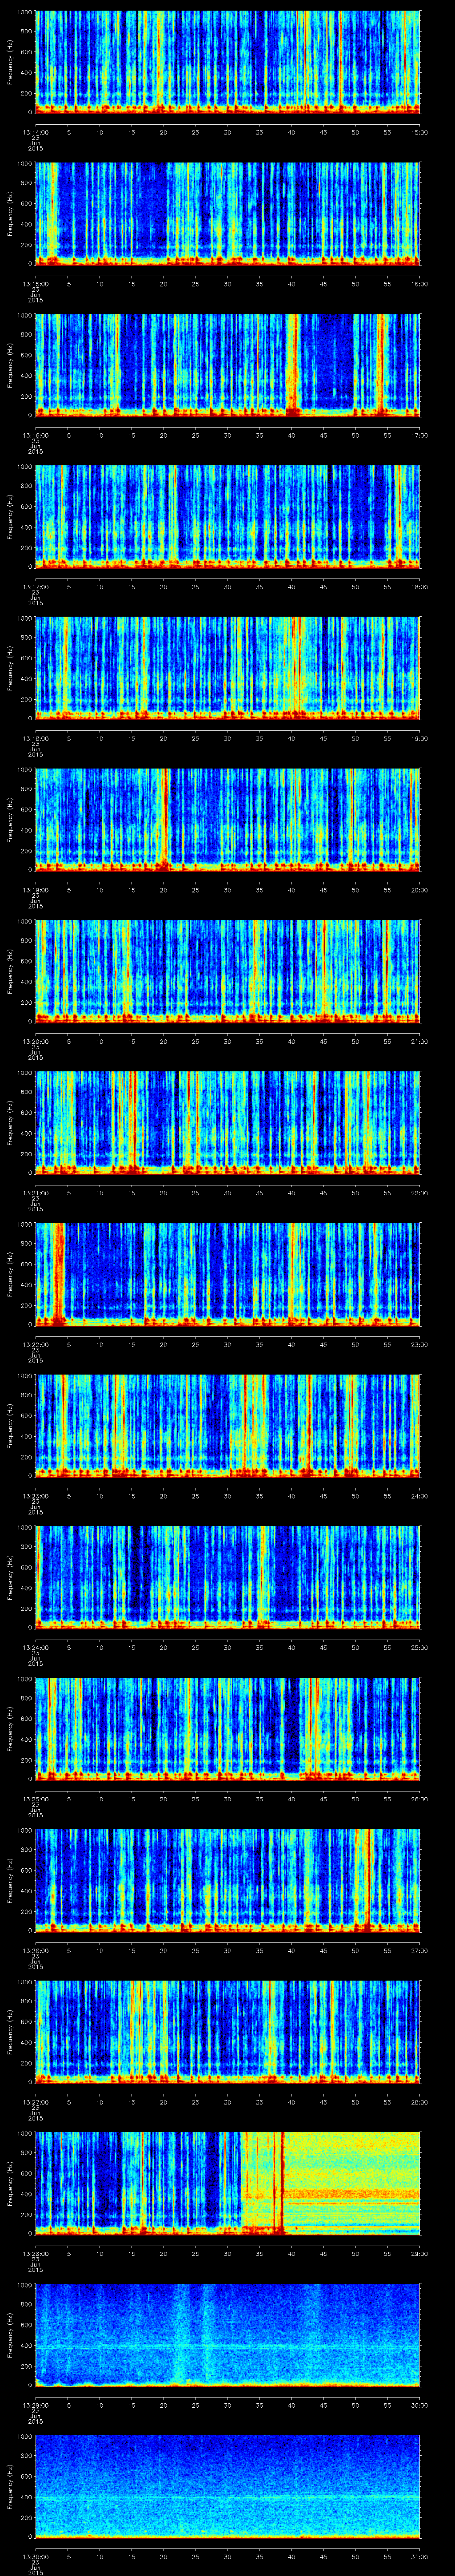Select the 13:17:00 time axis label
This screenshot has height=2576, width=455.
[35, 587]
